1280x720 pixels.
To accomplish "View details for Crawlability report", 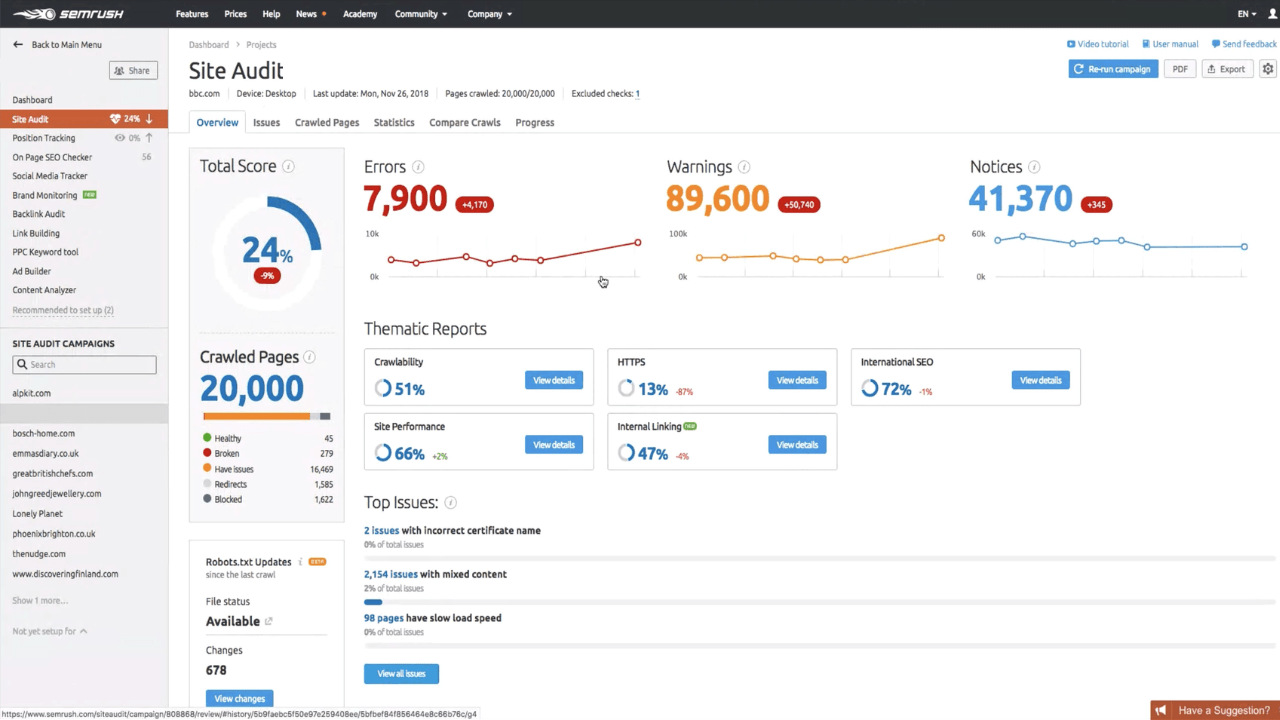I will (x=554, y=380).
